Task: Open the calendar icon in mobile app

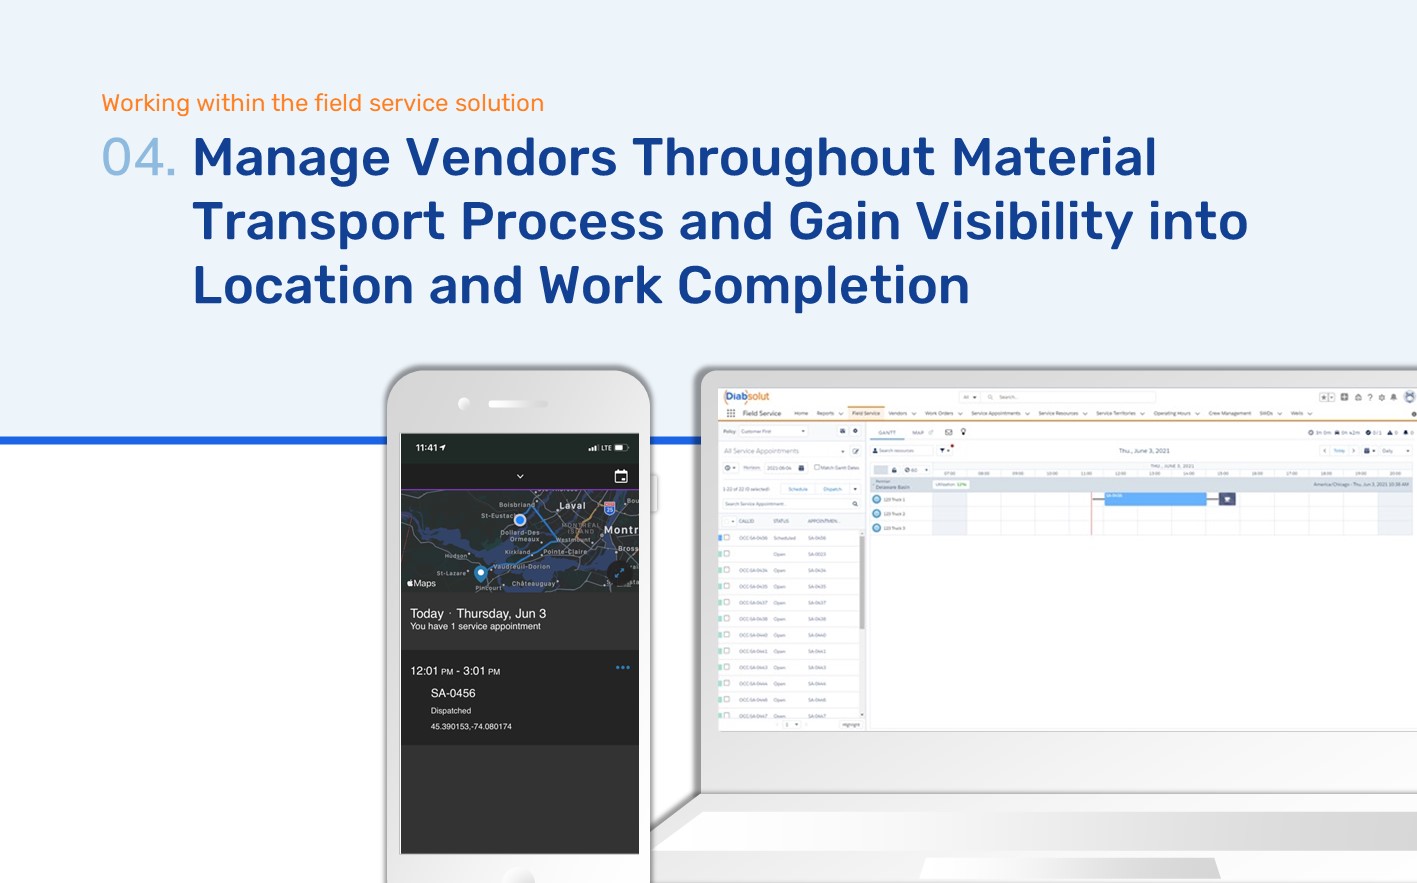Action: coord(620,476)
